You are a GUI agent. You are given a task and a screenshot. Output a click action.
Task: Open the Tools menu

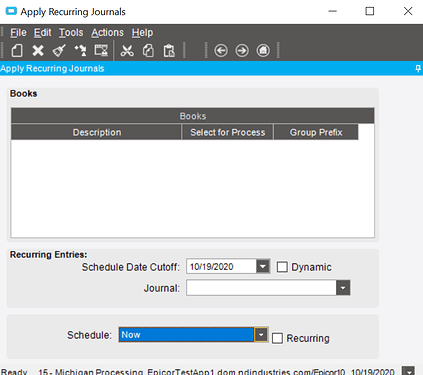pos(71,33)
